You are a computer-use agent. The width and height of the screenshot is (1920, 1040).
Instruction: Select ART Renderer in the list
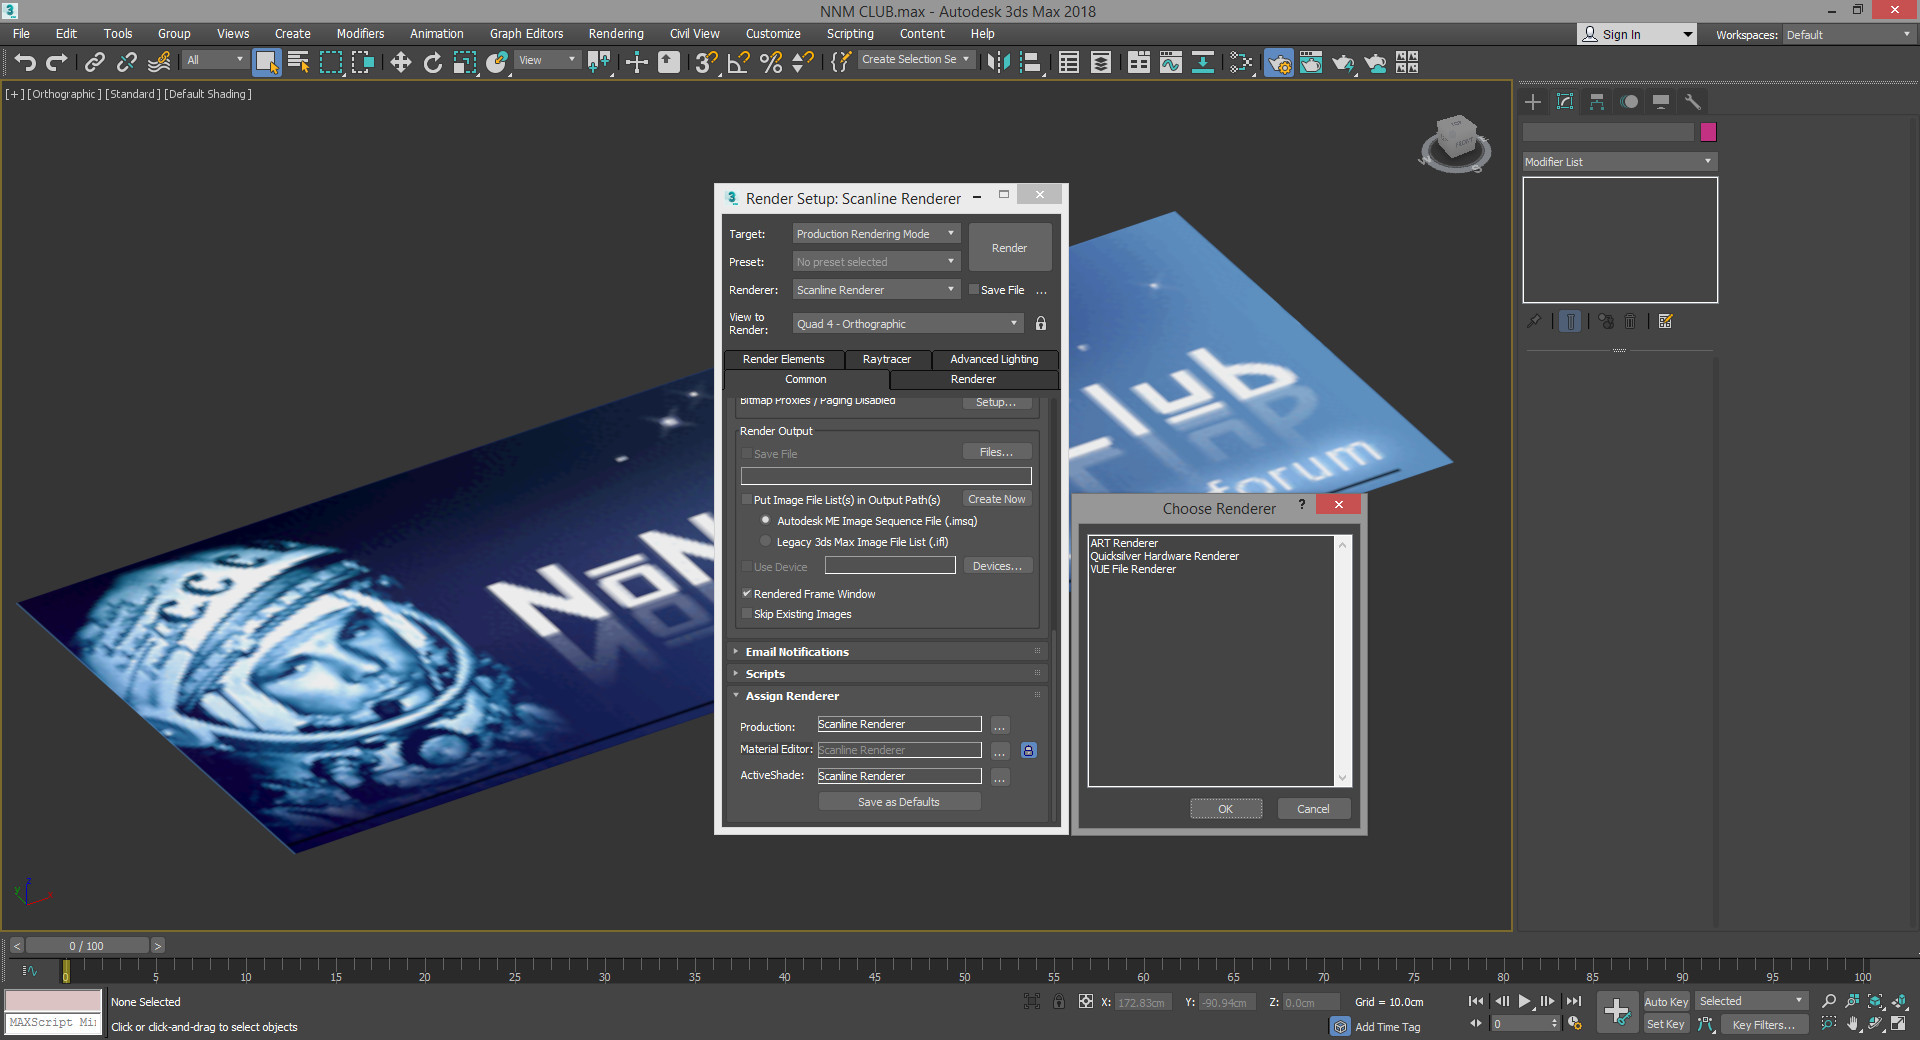coord(1124,543)
